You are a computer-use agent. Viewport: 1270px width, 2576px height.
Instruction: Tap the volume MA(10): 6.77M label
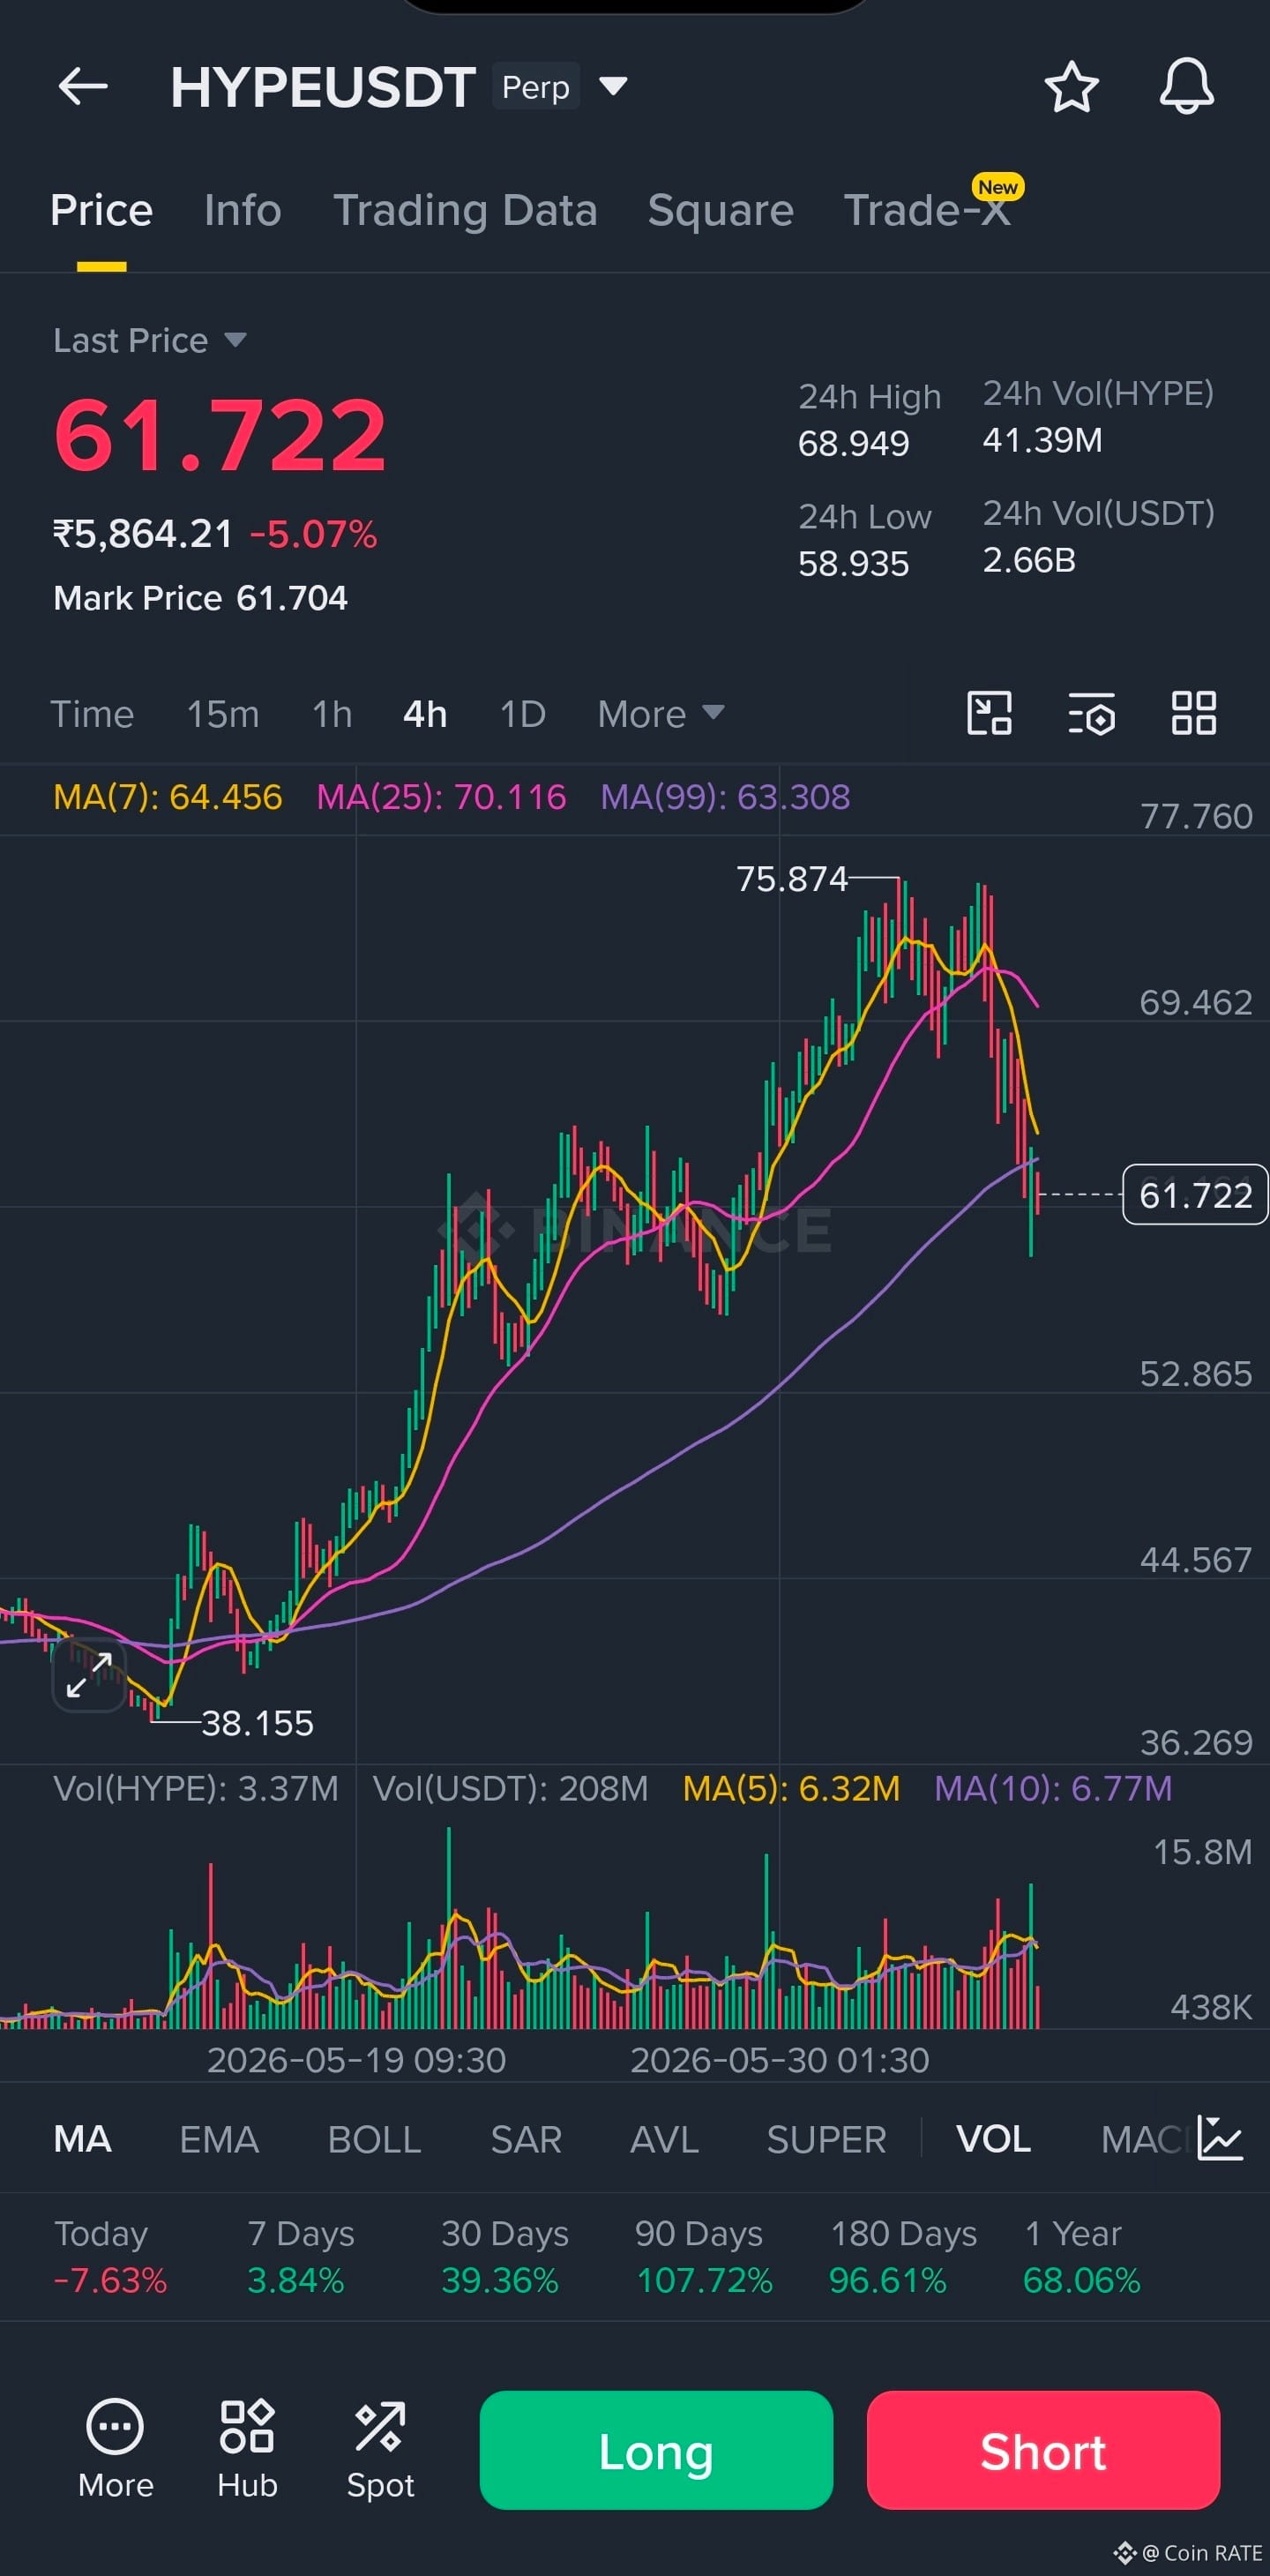1053,1788
